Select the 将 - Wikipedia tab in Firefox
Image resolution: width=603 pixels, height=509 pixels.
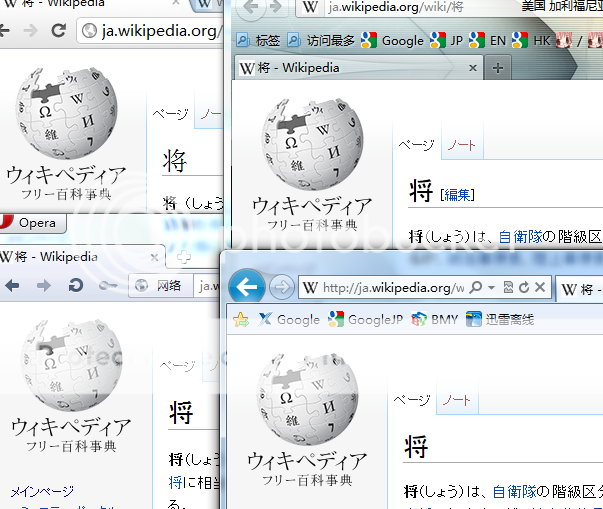tap(358, 68)
